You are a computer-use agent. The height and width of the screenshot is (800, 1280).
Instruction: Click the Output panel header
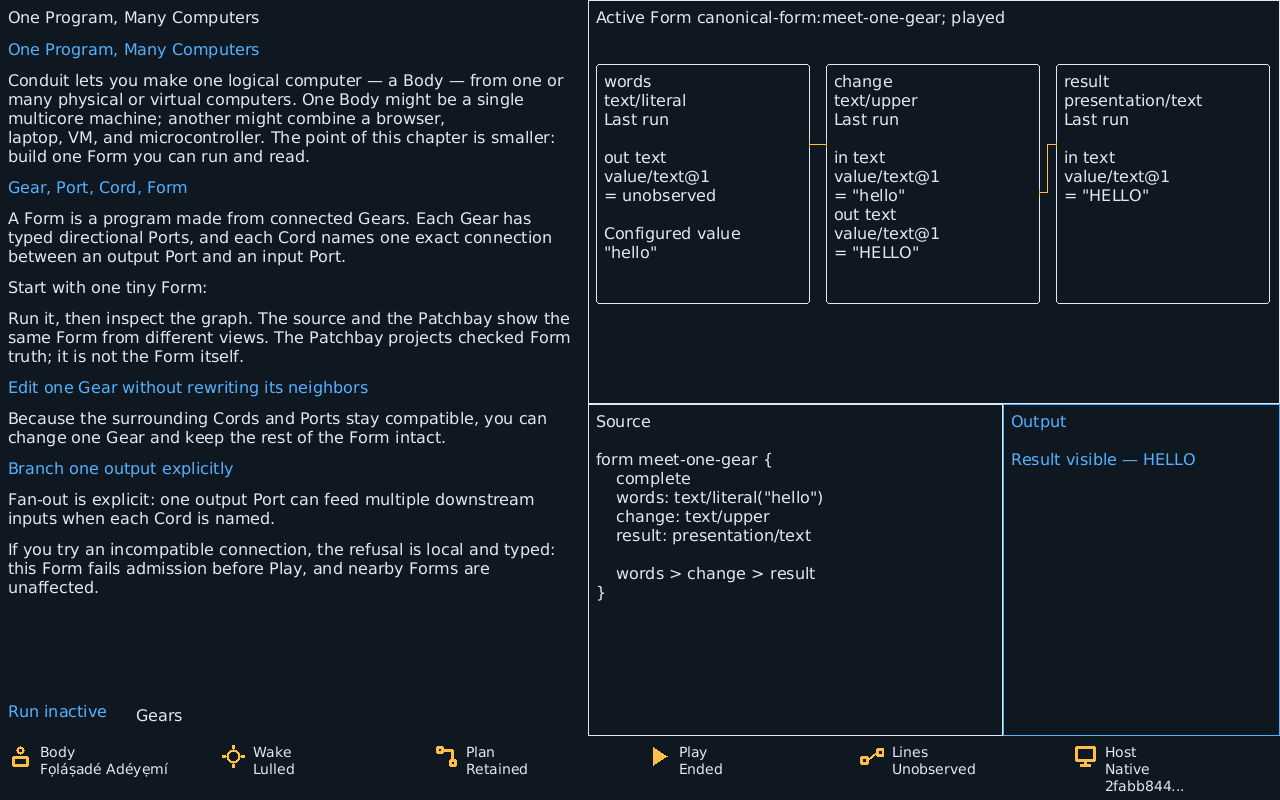(x=1038, y=422)
